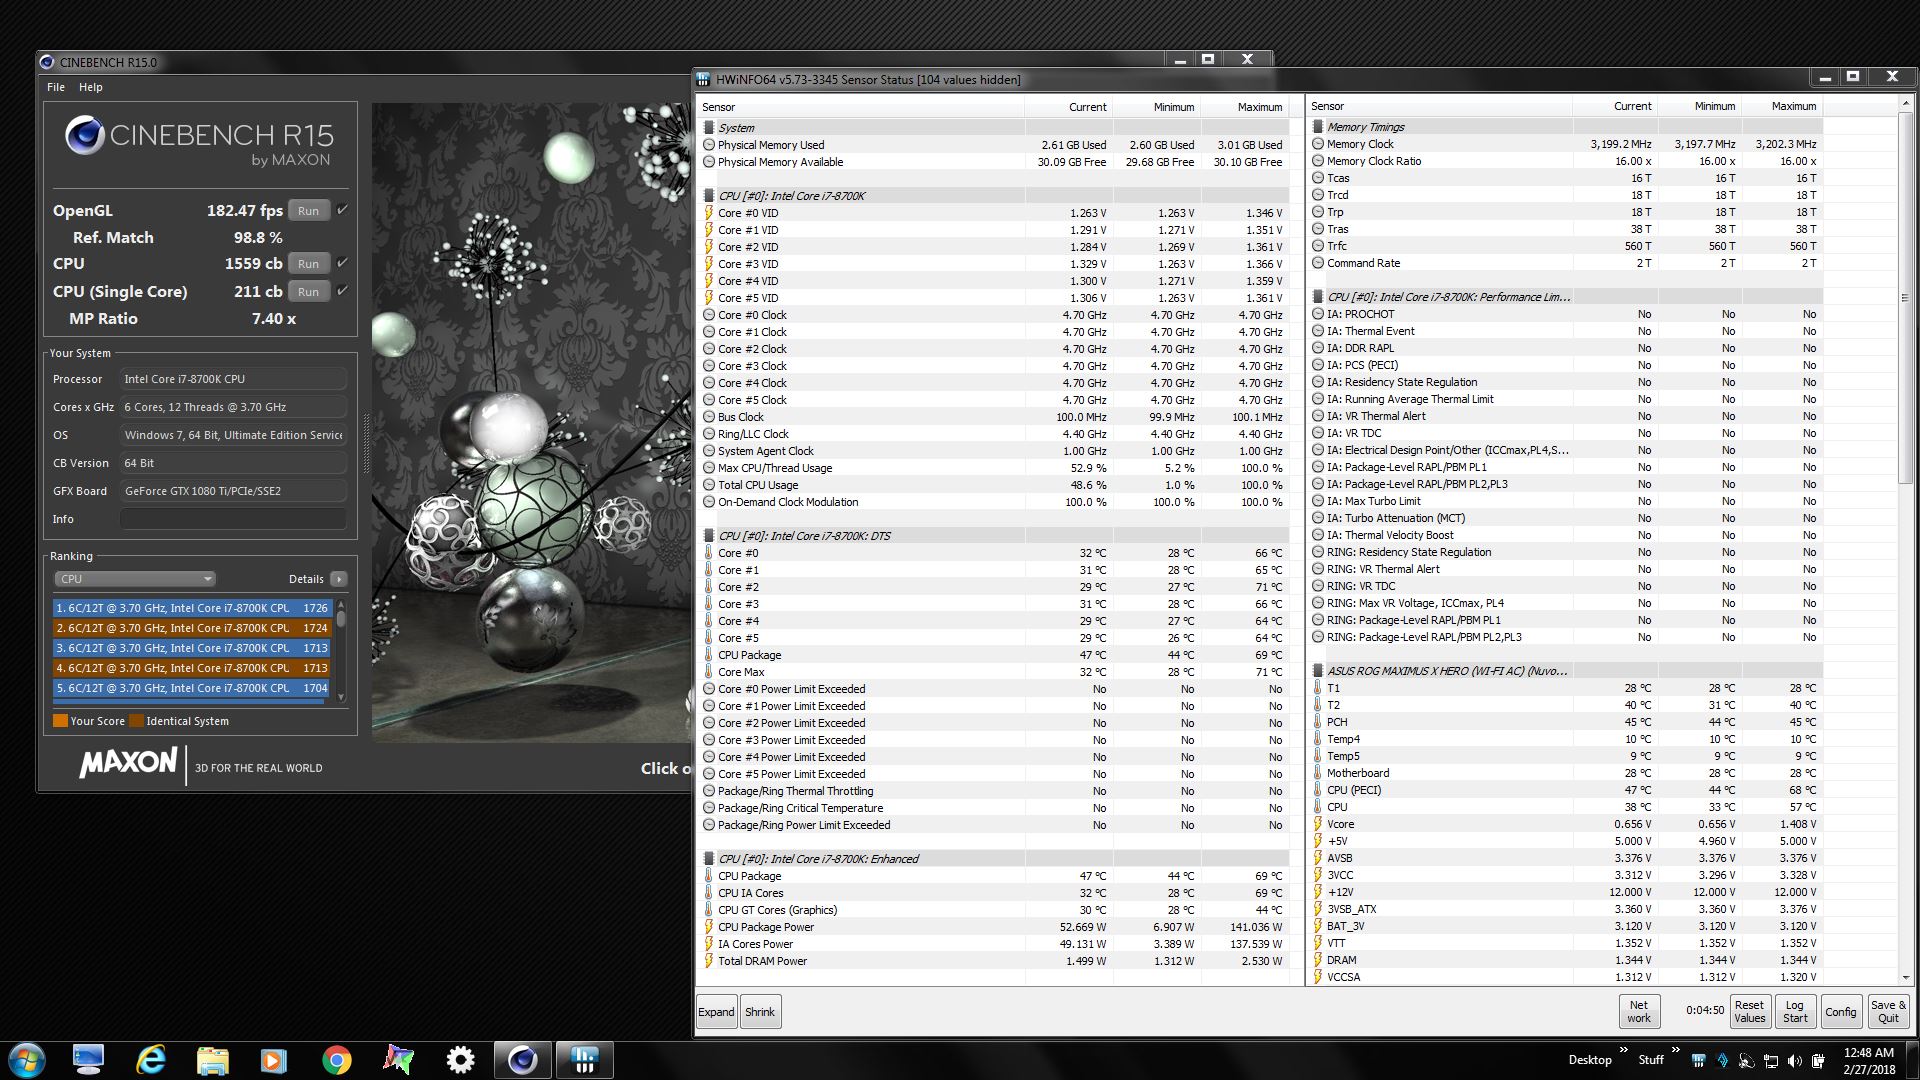
Task: Click the Memory Timings group chip icon
Action: click(1318, 127)
